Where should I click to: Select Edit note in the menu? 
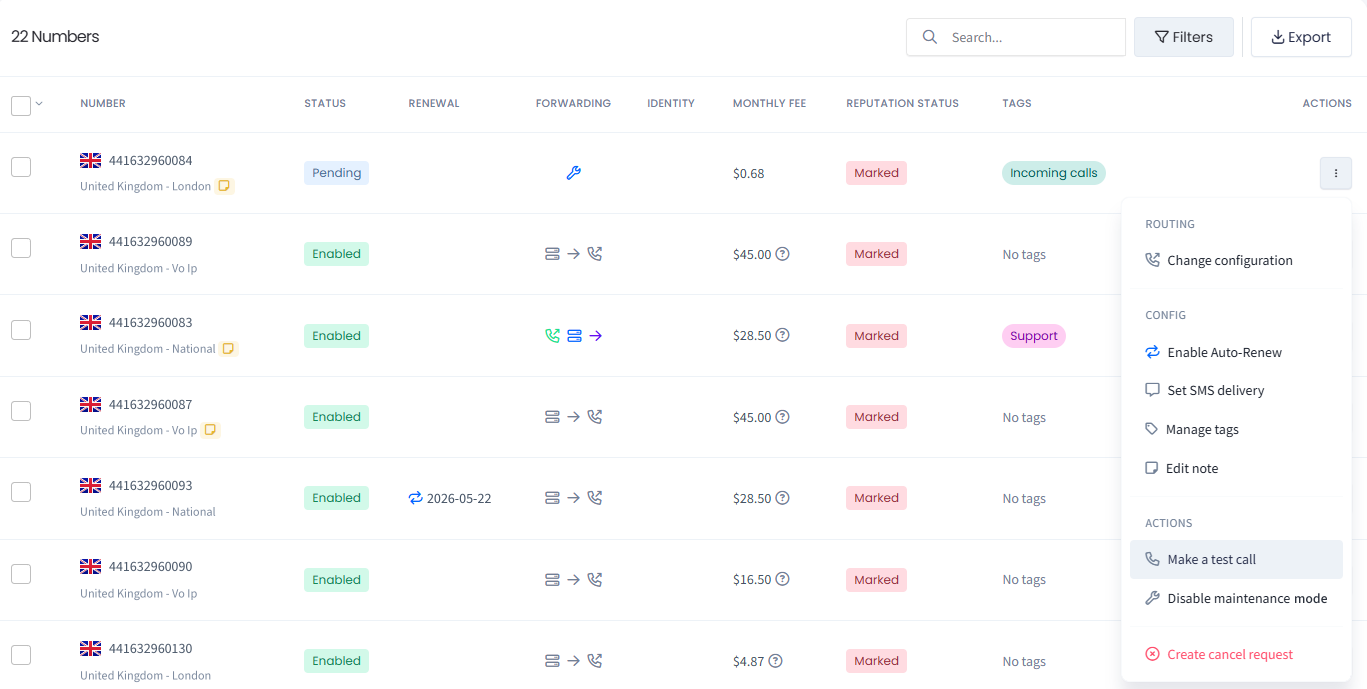(1236, 468)
